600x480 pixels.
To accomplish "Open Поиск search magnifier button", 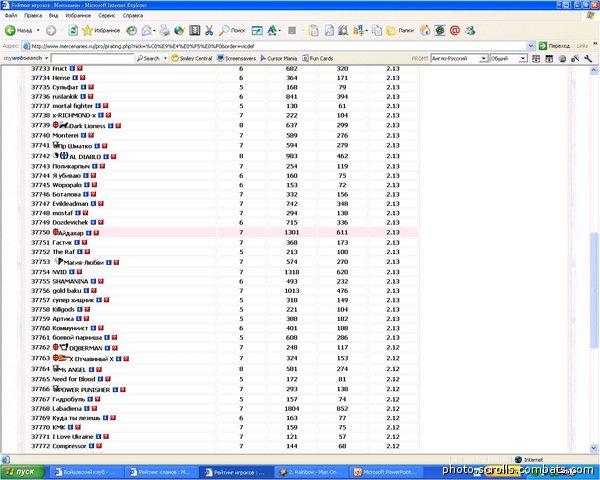I will tap(232, 30).
